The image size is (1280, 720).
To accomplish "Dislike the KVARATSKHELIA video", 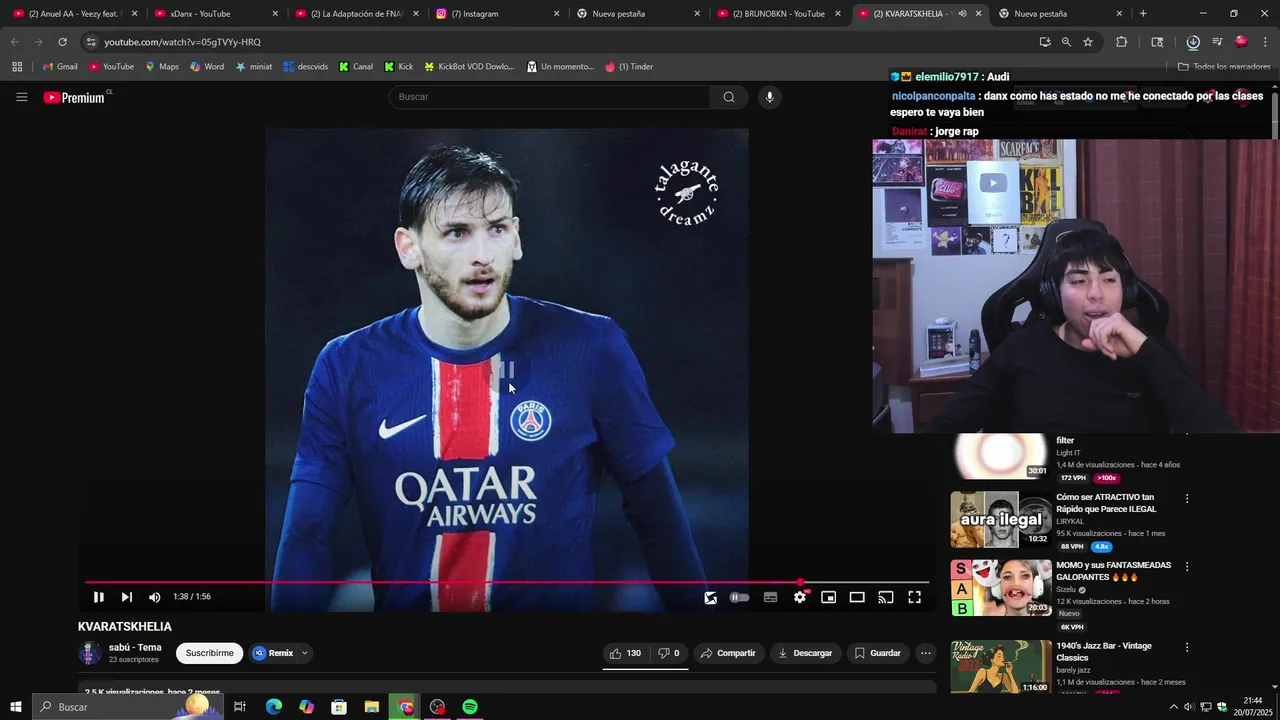I will click(669, 653).
